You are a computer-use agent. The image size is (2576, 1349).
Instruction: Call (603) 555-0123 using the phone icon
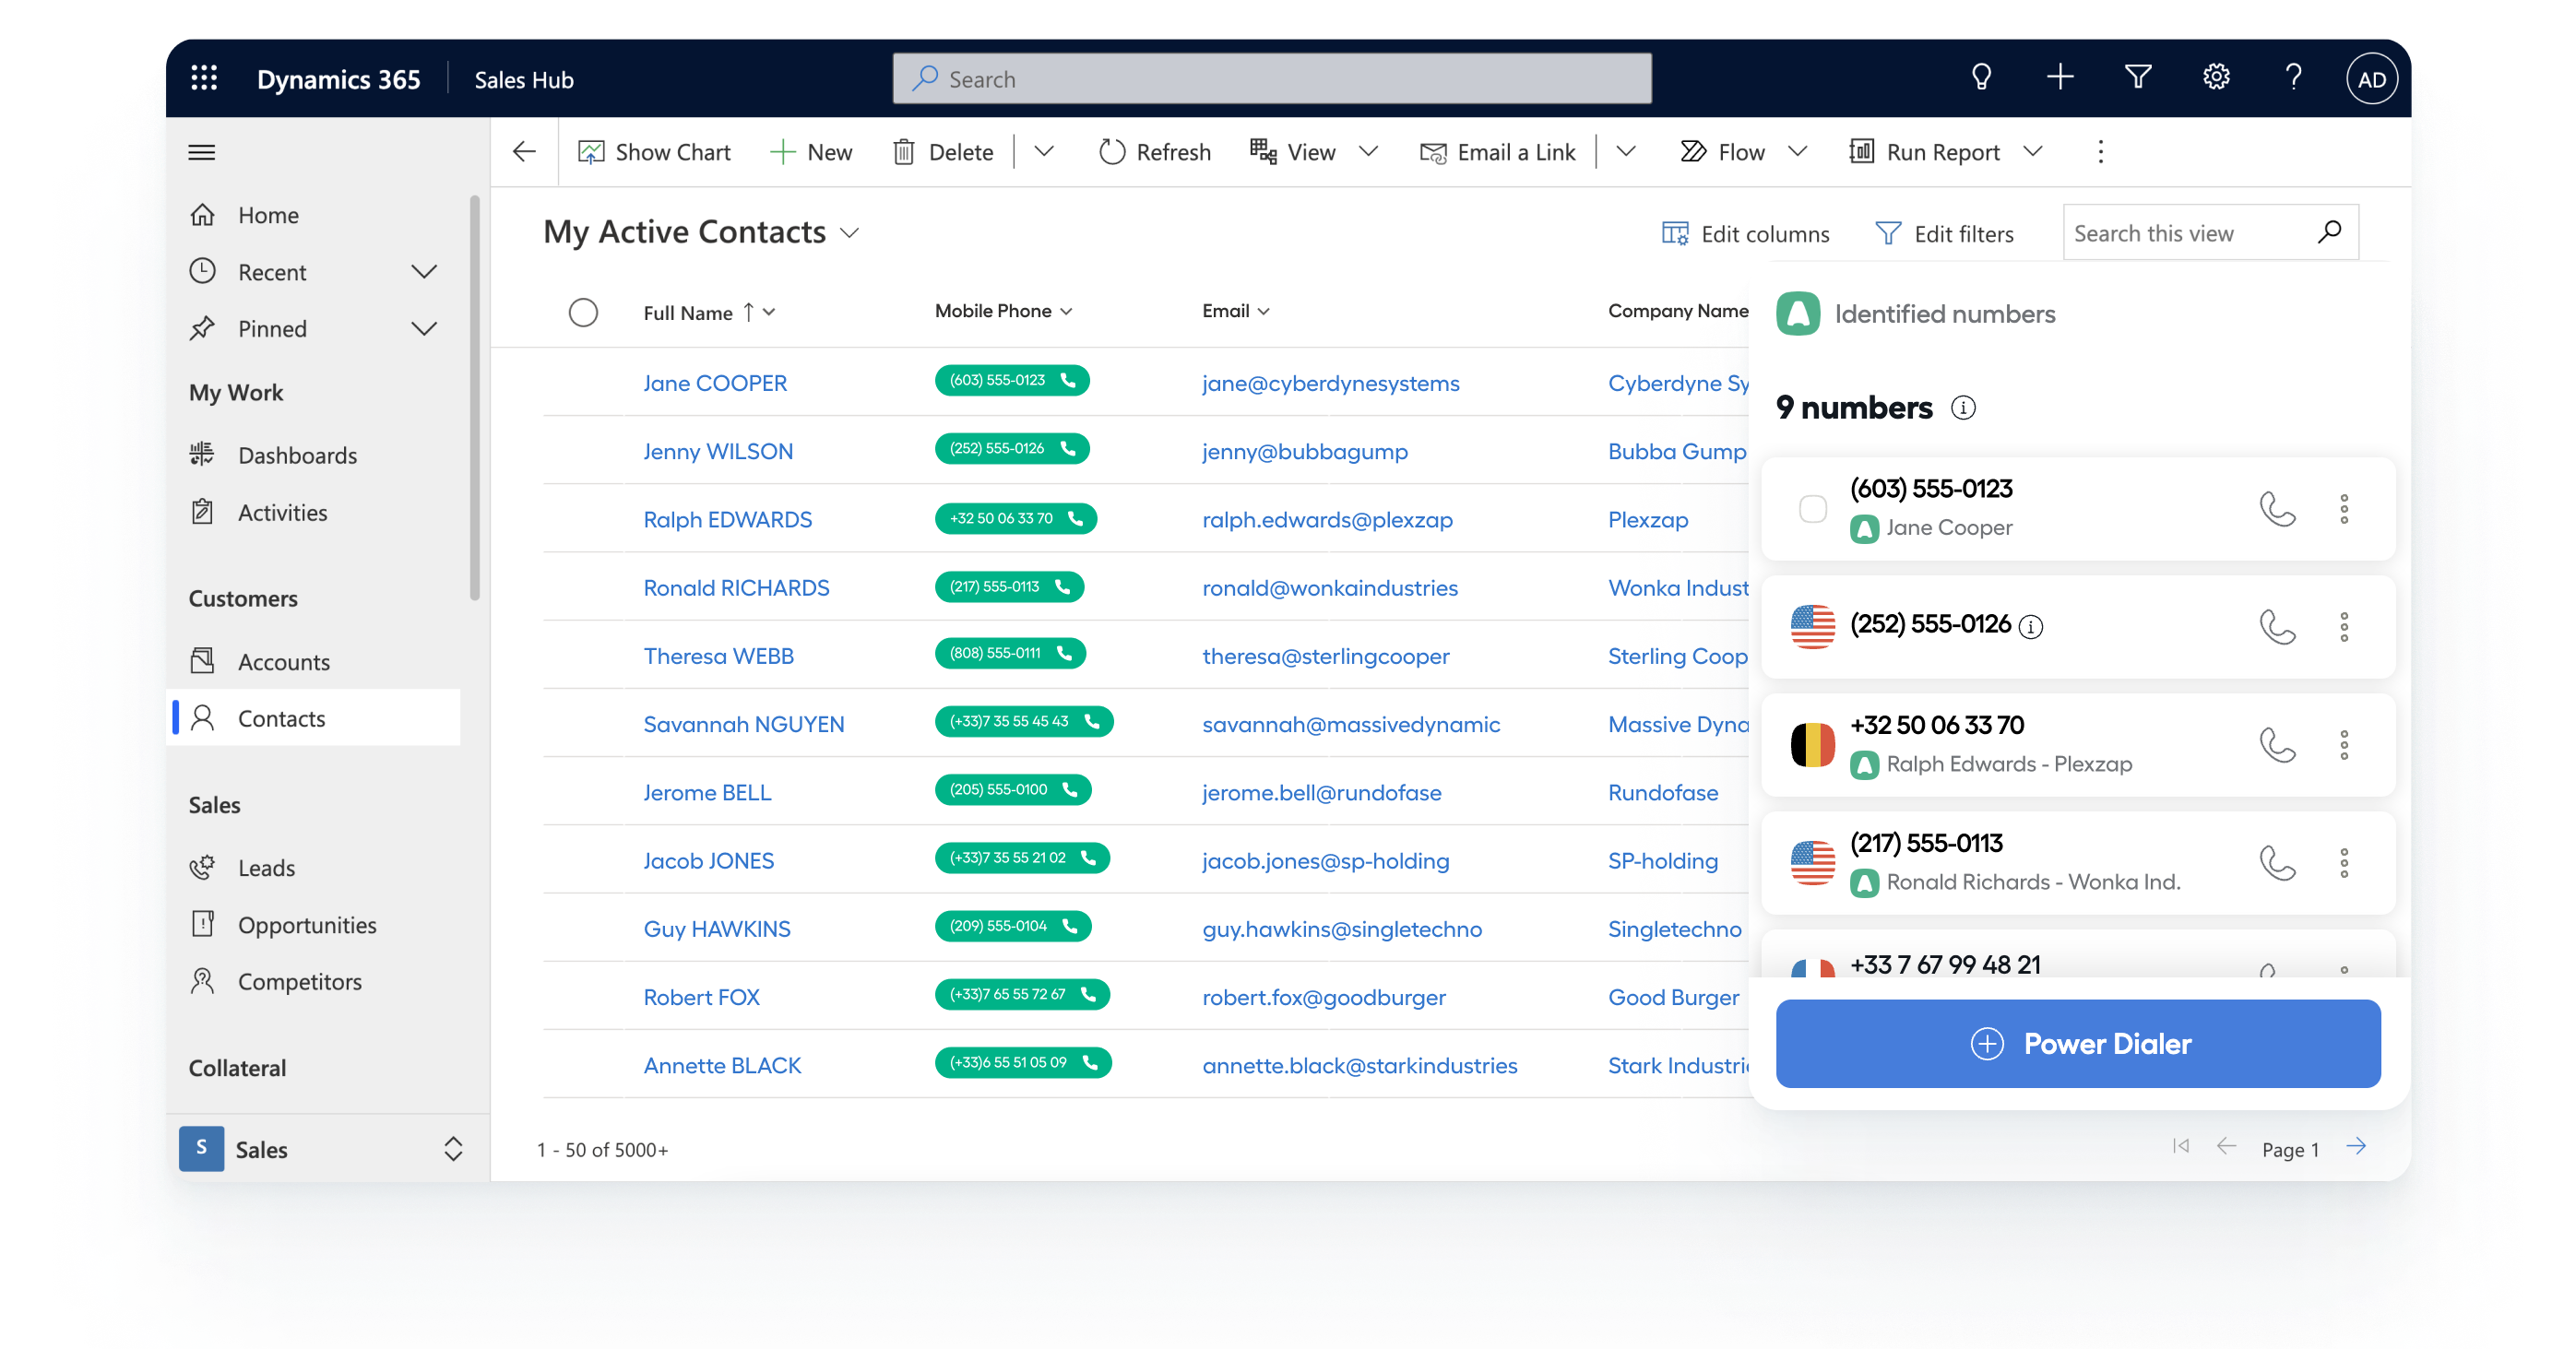point(2278,509)
